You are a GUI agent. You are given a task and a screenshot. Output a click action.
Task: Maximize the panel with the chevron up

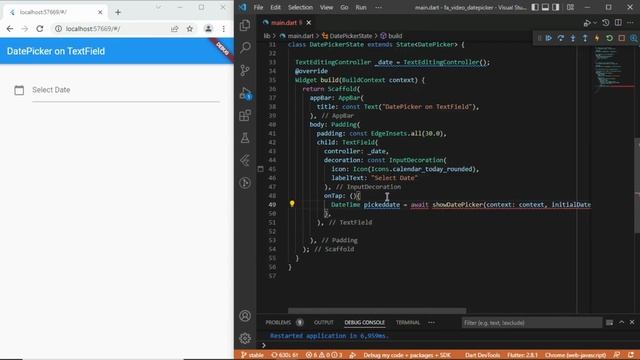point(621,322)
